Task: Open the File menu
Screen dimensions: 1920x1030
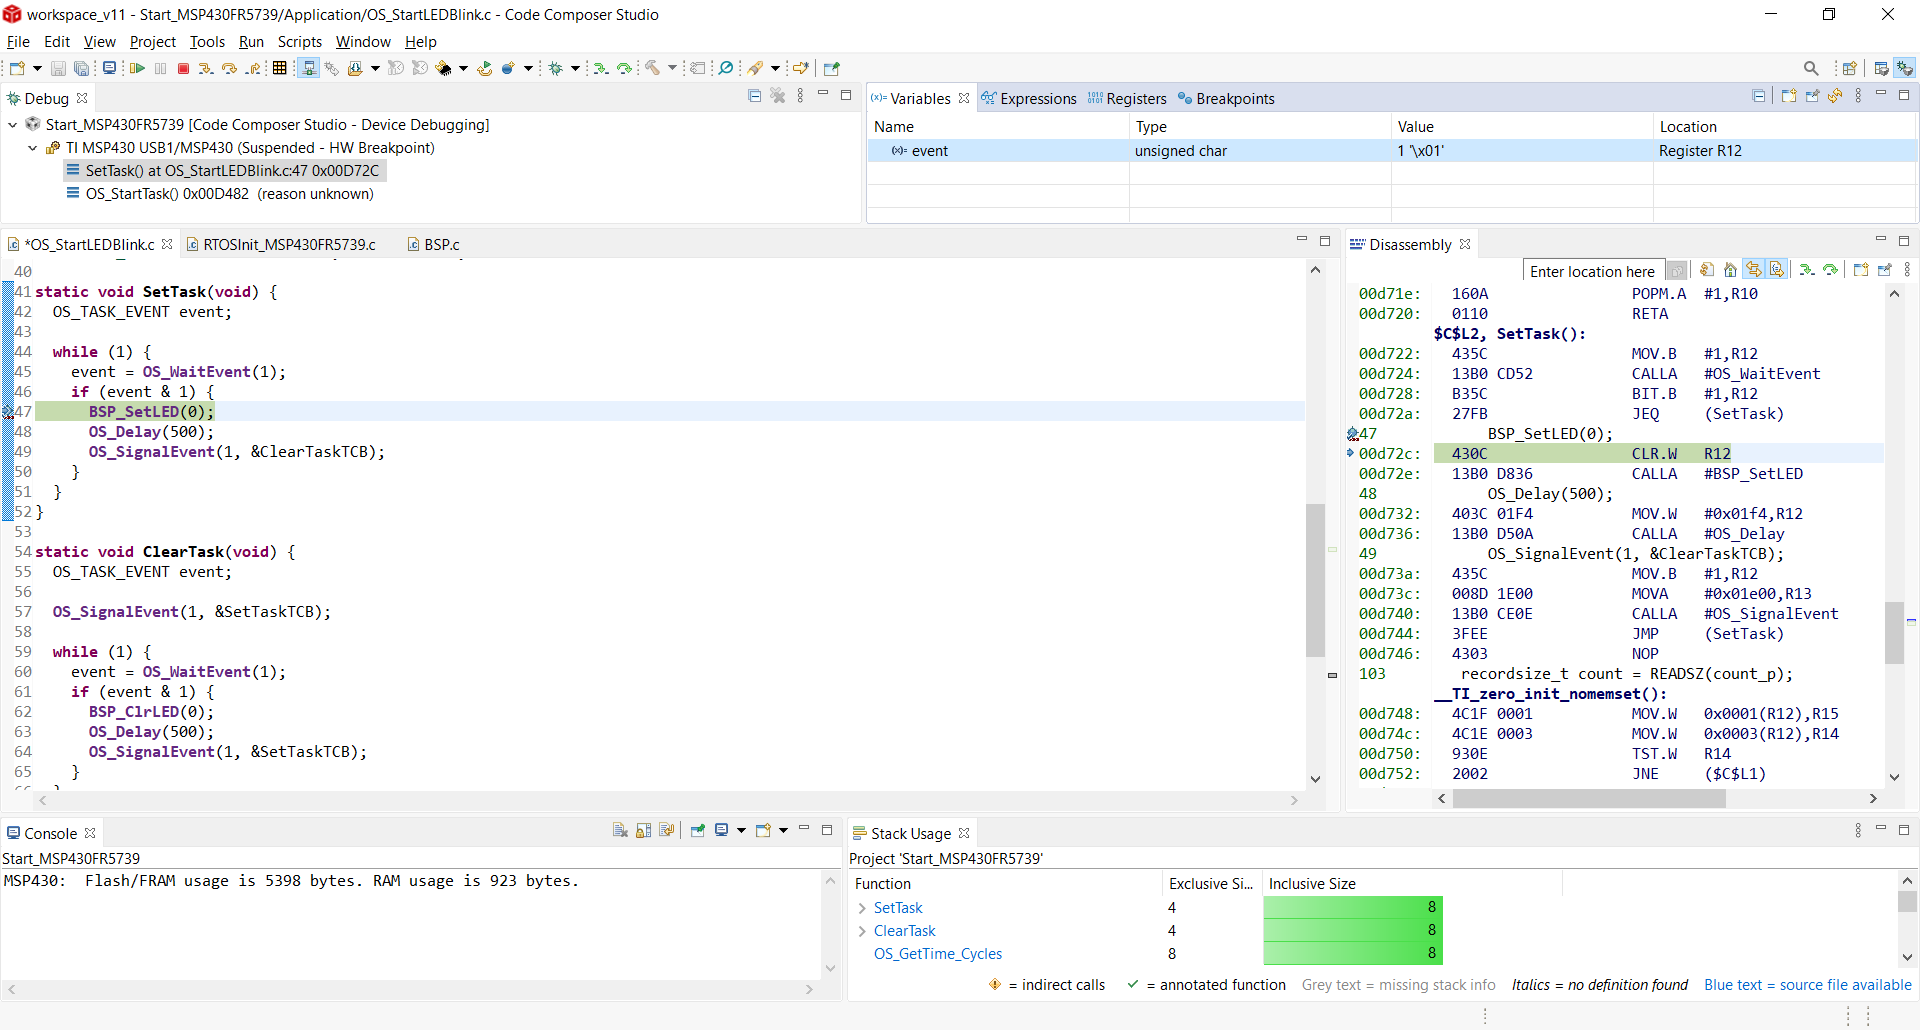Action: coord(18,42)
